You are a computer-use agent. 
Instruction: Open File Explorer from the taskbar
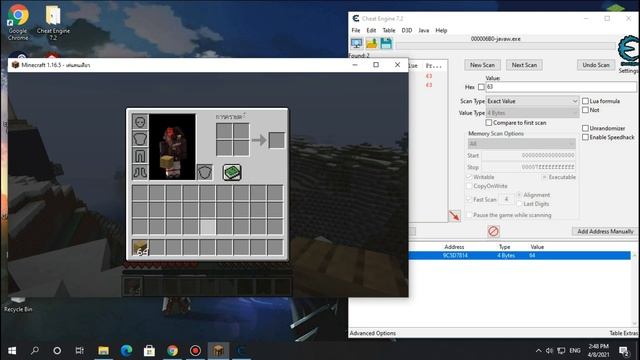click(103, 351)
